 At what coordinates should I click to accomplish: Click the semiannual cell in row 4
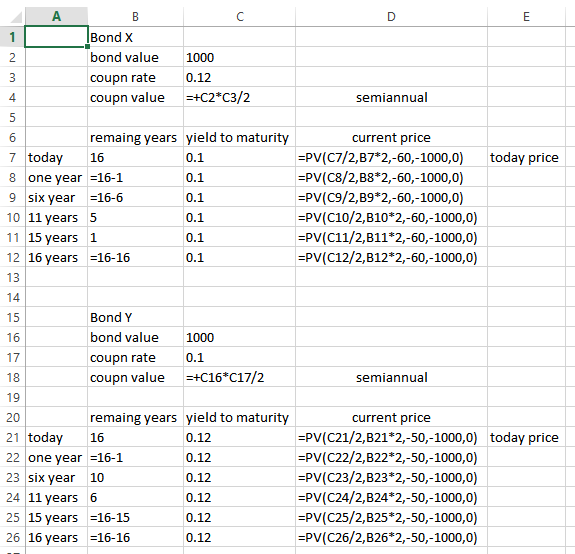391,98
